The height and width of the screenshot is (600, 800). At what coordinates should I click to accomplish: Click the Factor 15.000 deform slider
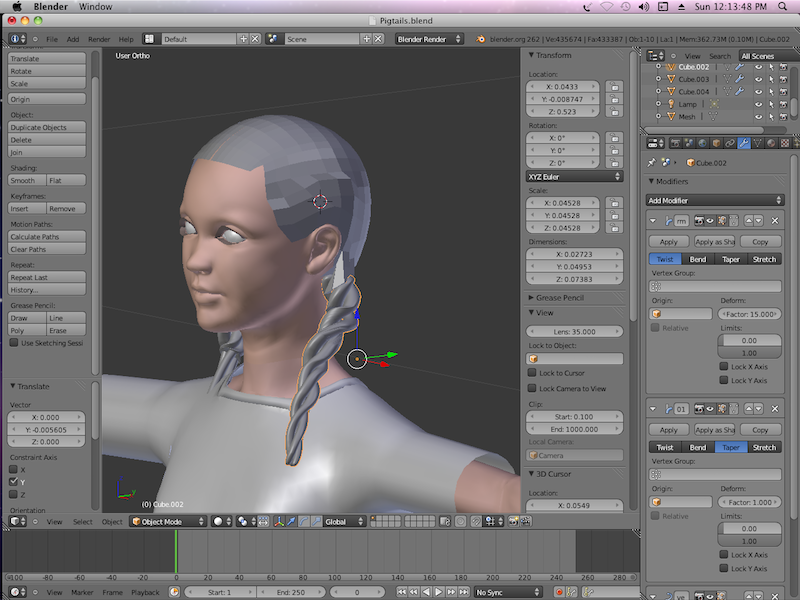tap(750, 314)
